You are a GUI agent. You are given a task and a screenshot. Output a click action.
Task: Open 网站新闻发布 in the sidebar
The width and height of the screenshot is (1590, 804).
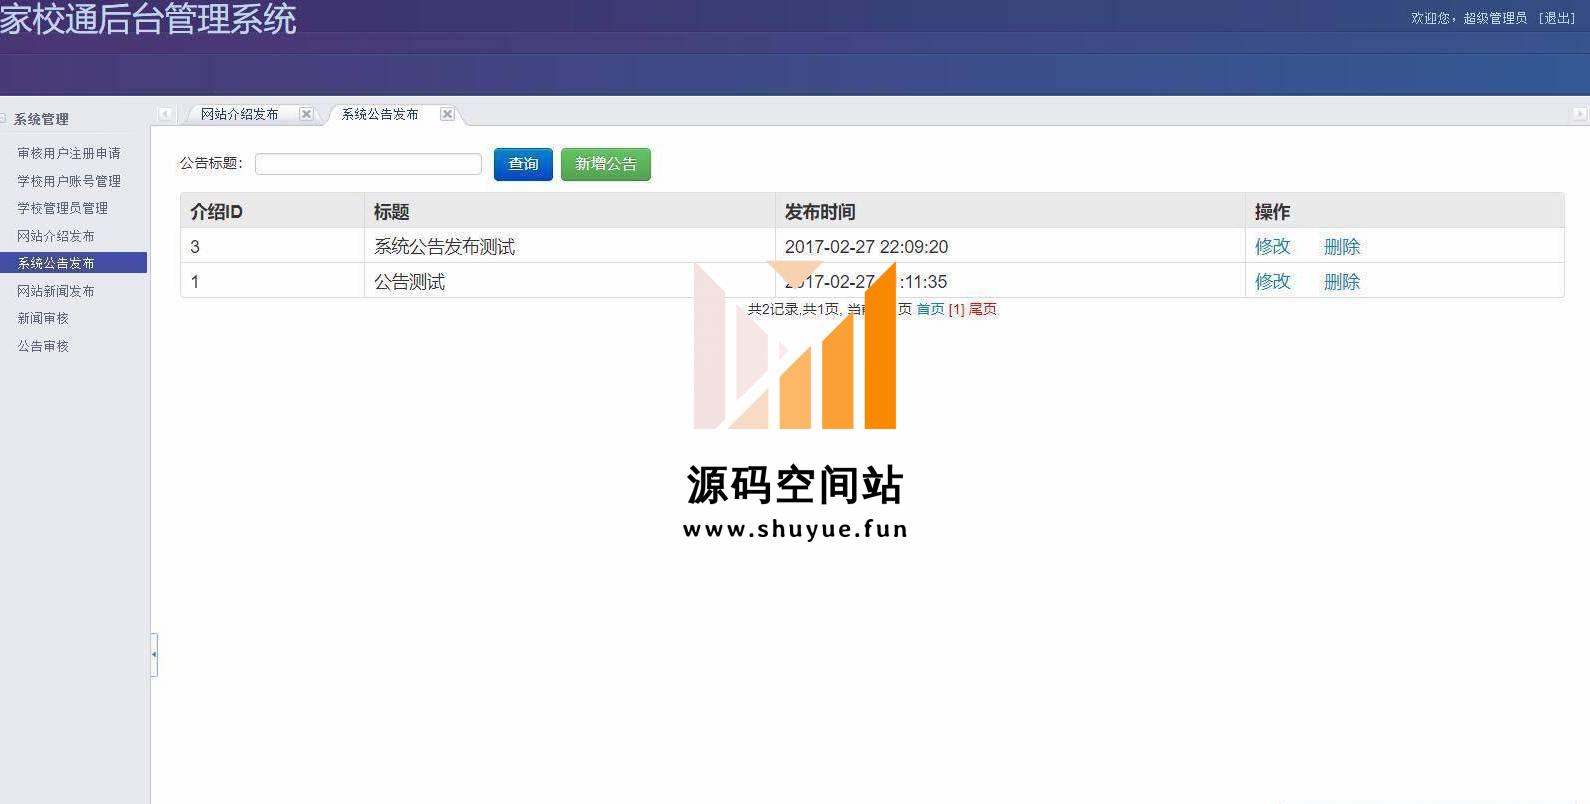(x=56, y=291)
